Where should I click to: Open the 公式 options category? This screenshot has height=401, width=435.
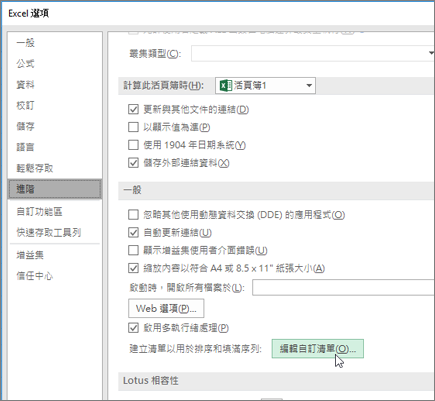click(26, 64)
